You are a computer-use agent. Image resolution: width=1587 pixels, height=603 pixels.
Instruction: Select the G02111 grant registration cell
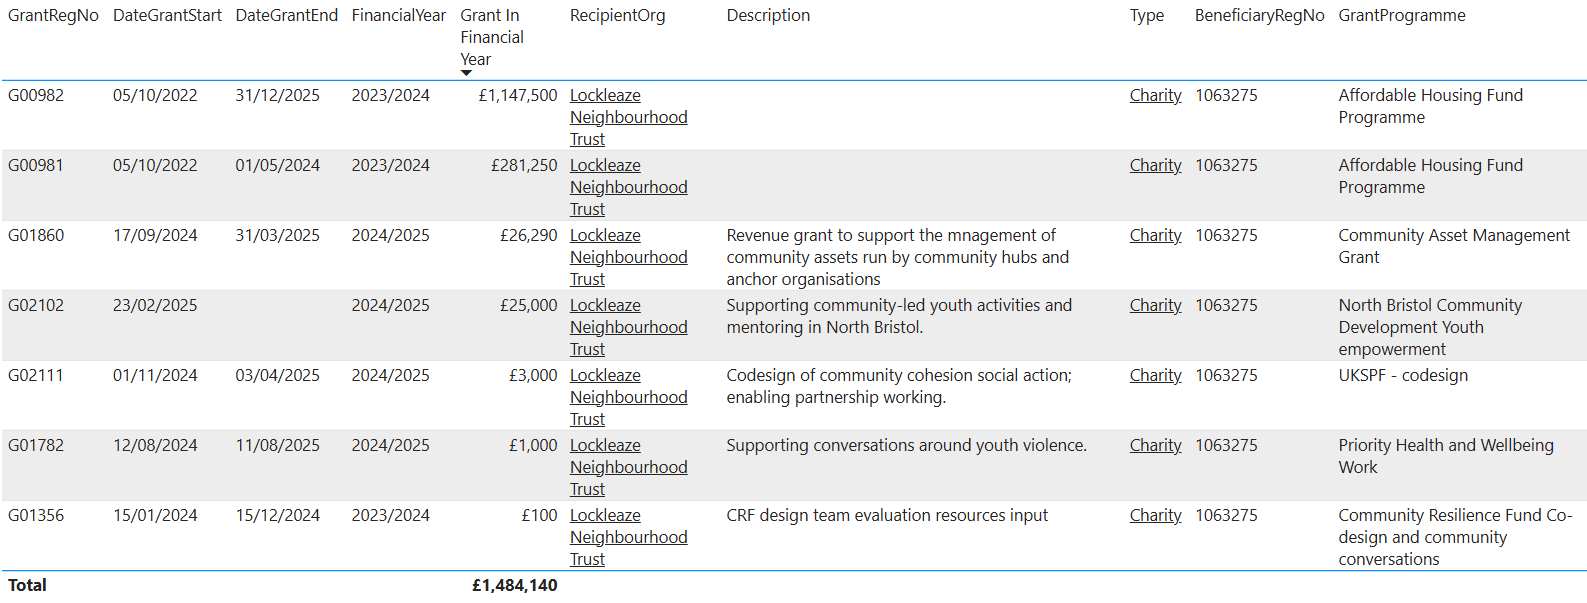[x=36, y=376]
